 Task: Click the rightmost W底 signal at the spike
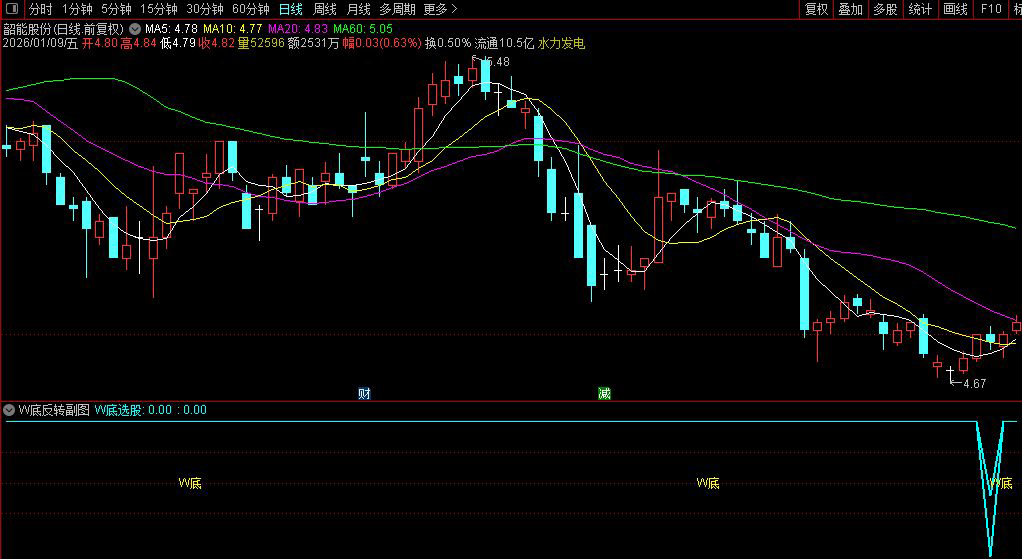click(1001, 483)
